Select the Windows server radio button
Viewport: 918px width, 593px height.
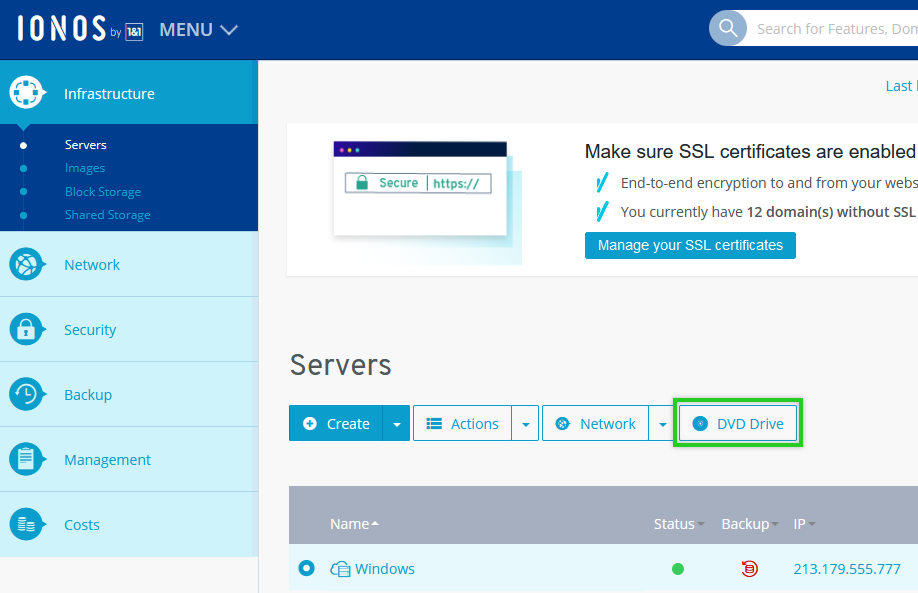click(x=307, y=568)
